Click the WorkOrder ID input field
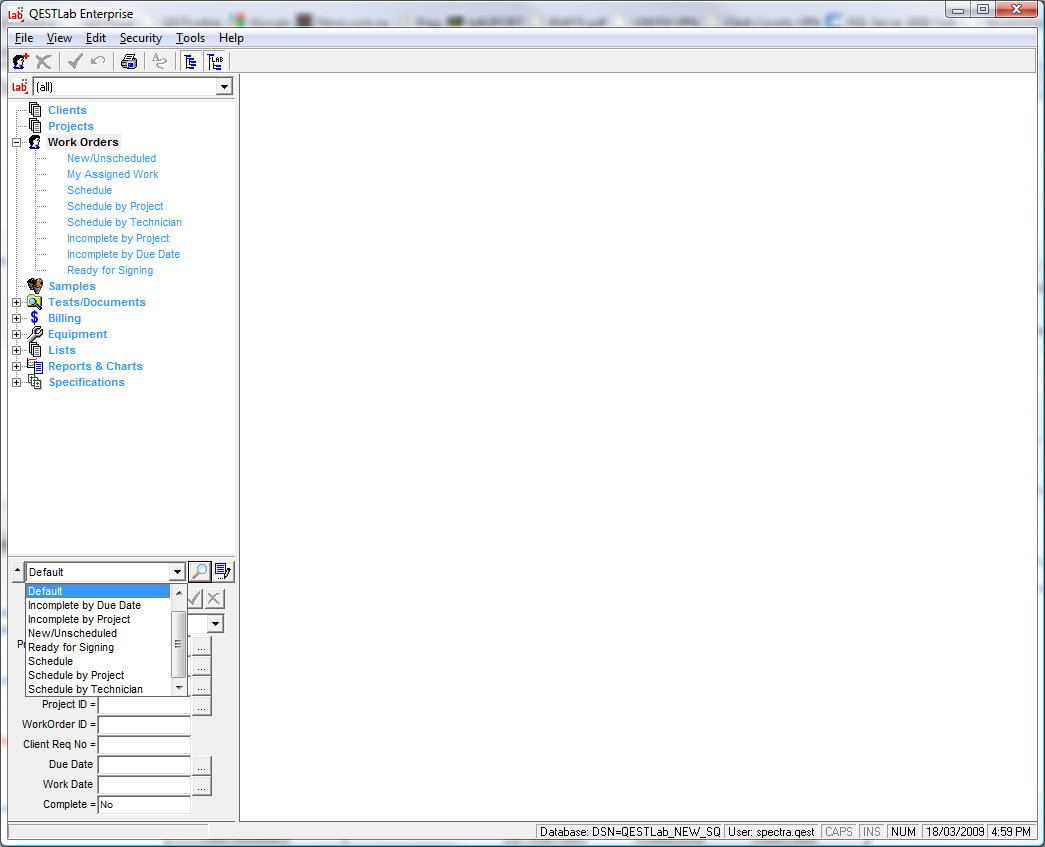Viewport: 1045px width, 847px height. (144, 725)
